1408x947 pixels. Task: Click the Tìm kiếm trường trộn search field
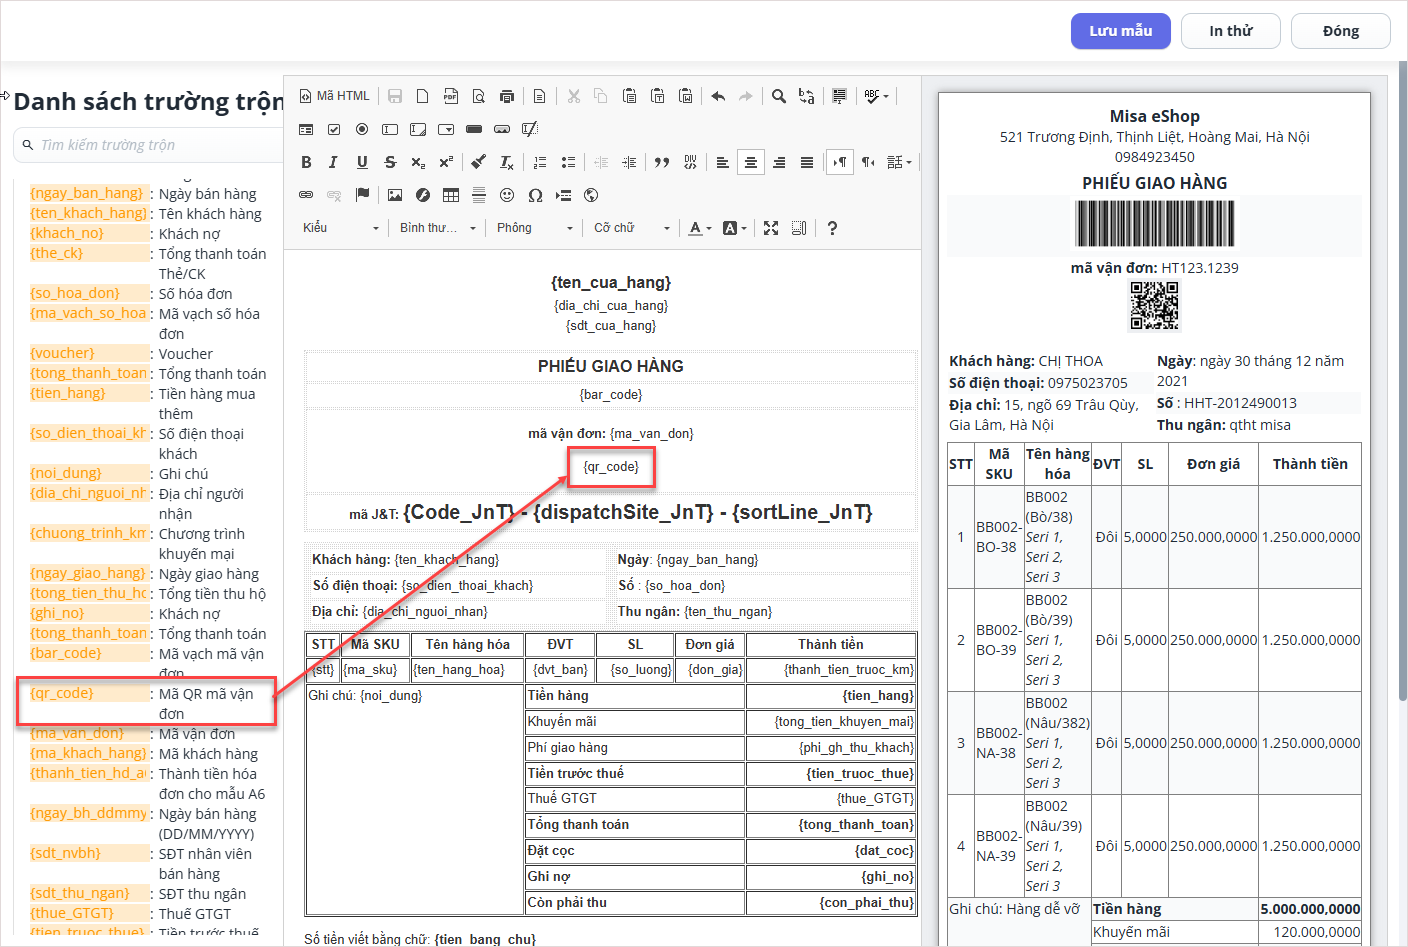click(150, 145)
